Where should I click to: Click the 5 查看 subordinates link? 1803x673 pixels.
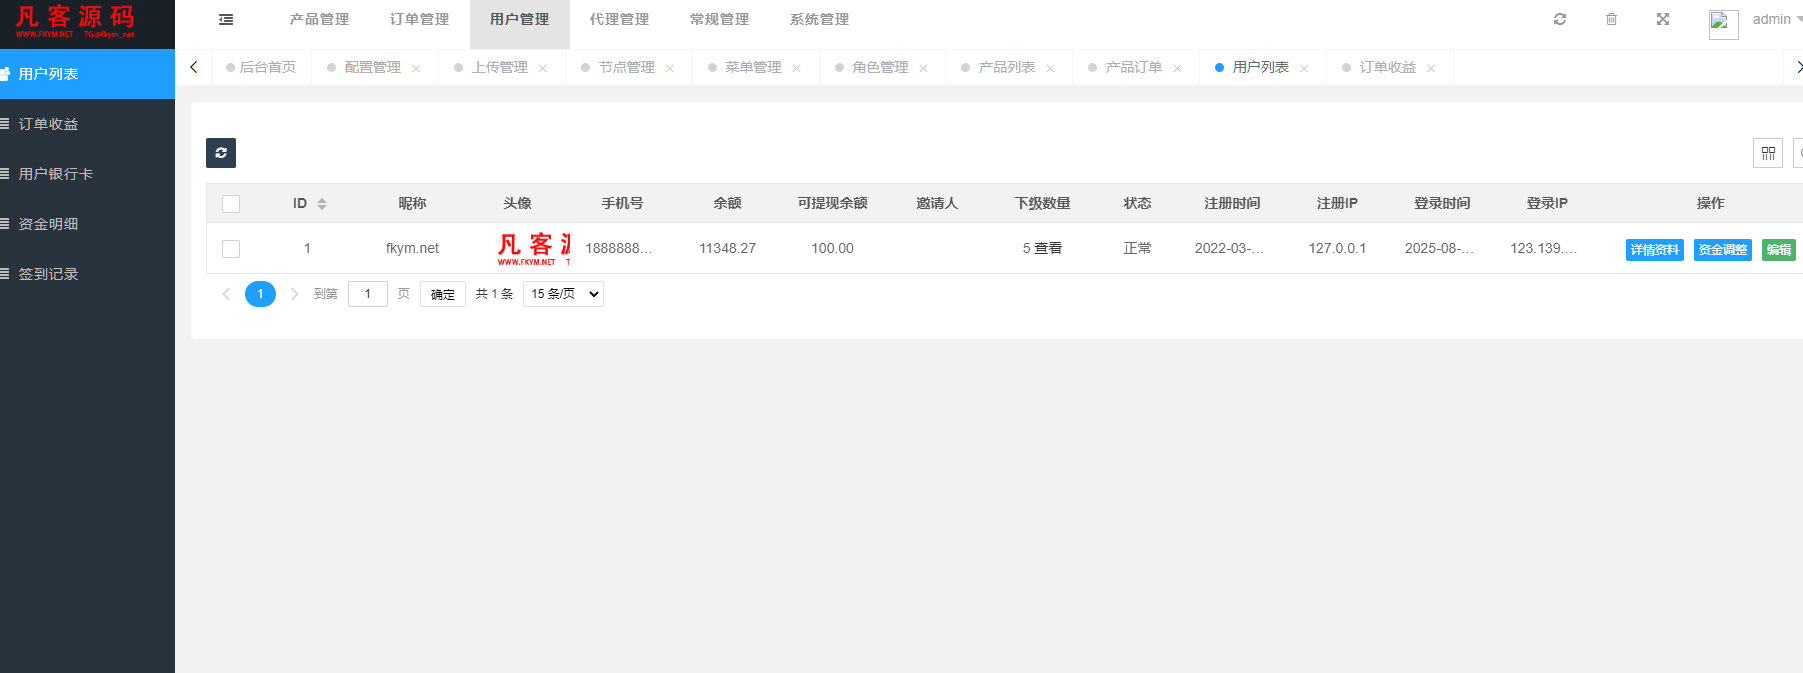tap(1042, 249)
